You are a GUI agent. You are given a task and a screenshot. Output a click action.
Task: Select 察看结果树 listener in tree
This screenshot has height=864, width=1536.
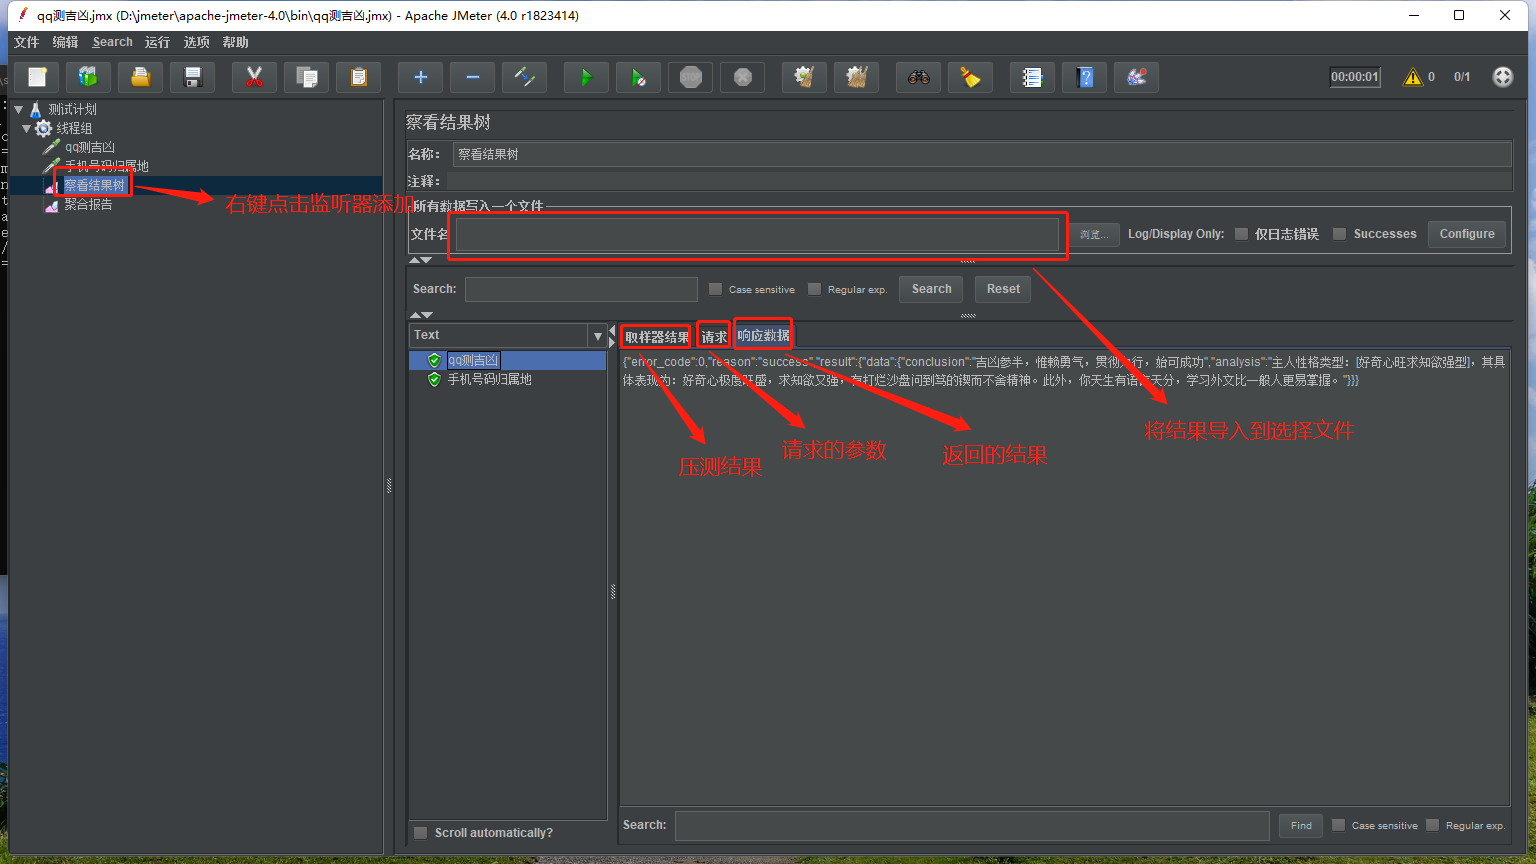click(x=95, y=185)
